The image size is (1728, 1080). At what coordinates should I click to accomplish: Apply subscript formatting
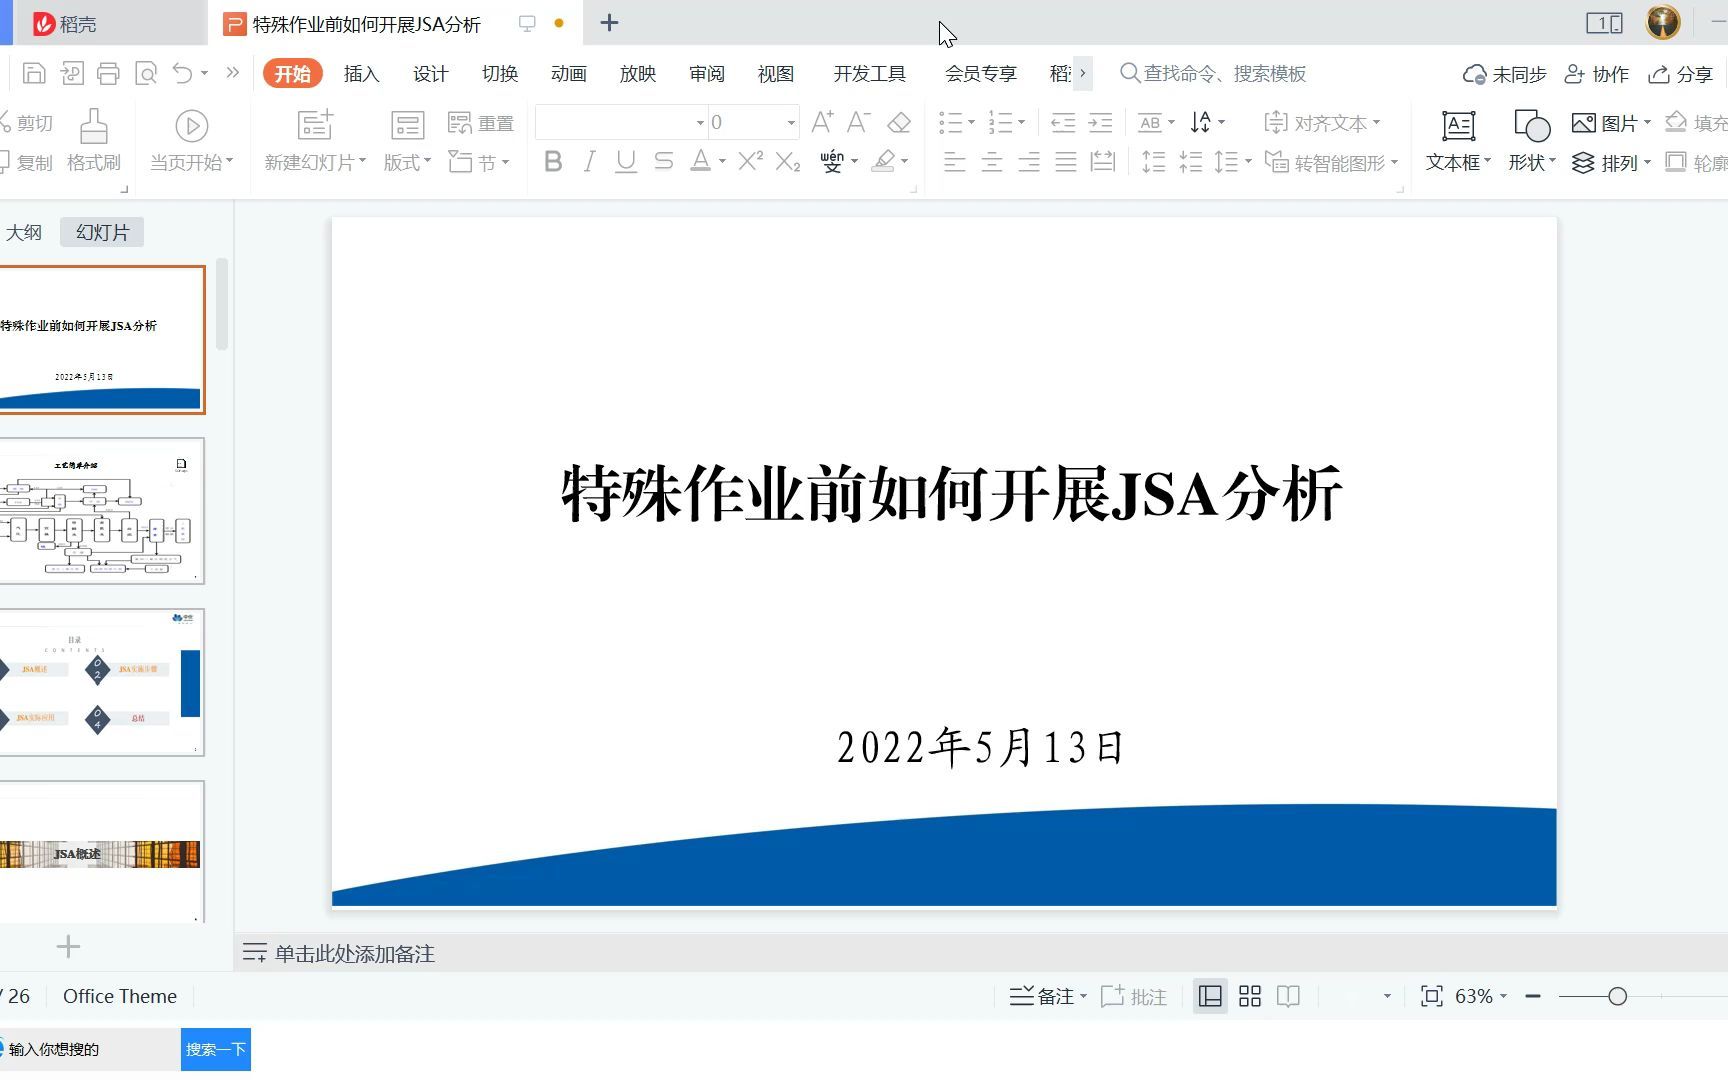tap(788, 161)
